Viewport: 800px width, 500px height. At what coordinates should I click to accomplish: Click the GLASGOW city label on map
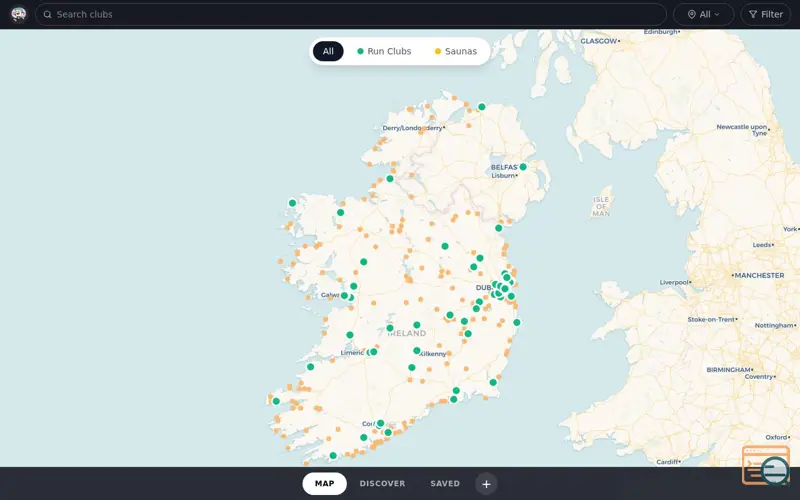click(599, 41)
